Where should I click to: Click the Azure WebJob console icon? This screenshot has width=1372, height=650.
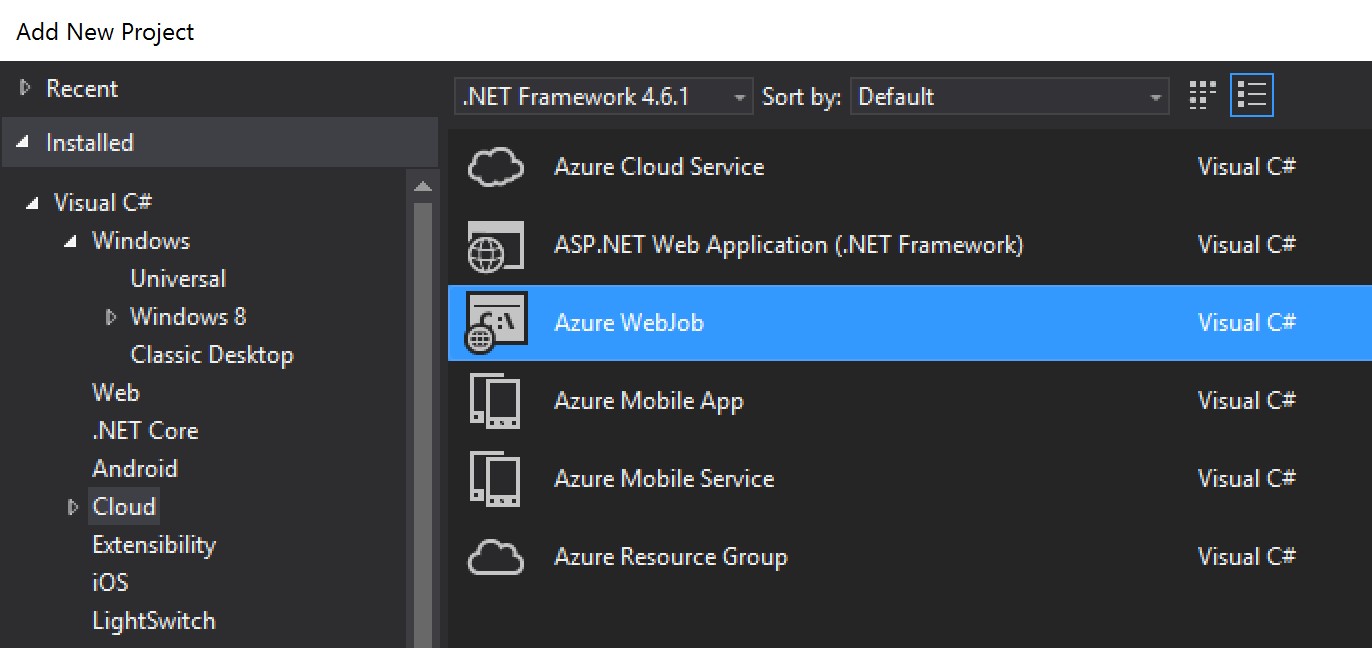coord(496,323)
